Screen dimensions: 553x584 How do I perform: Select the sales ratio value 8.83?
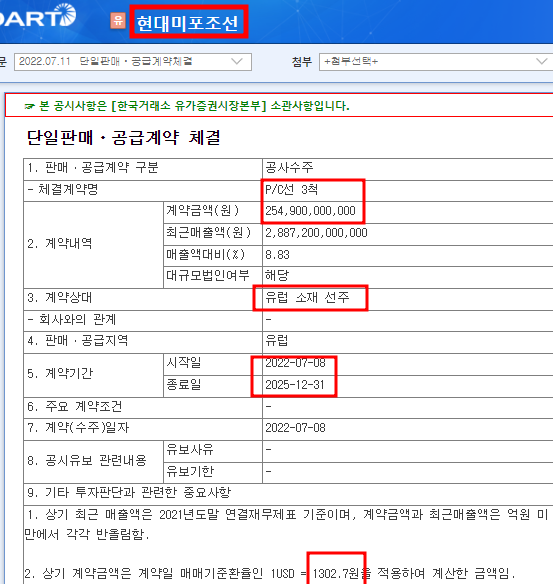click(x=277, y=255)
